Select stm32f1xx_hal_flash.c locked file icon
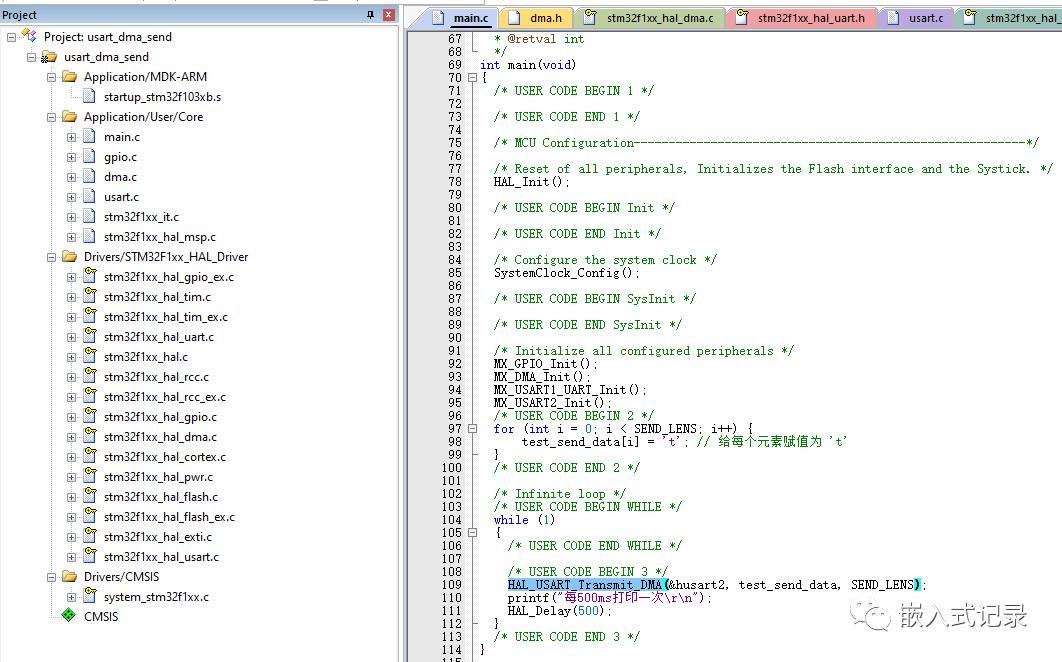Image resolution: width=1062 pixels, height=662 pixels. tap(90, 495)
